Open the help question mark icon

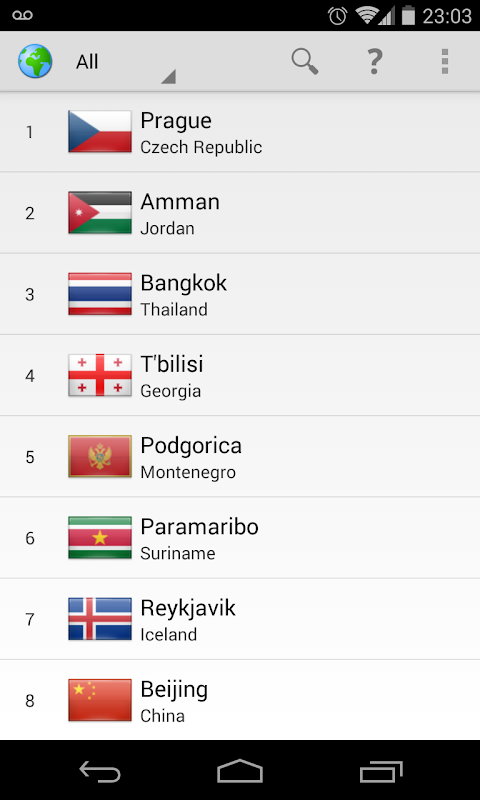[x=374, y=62]
